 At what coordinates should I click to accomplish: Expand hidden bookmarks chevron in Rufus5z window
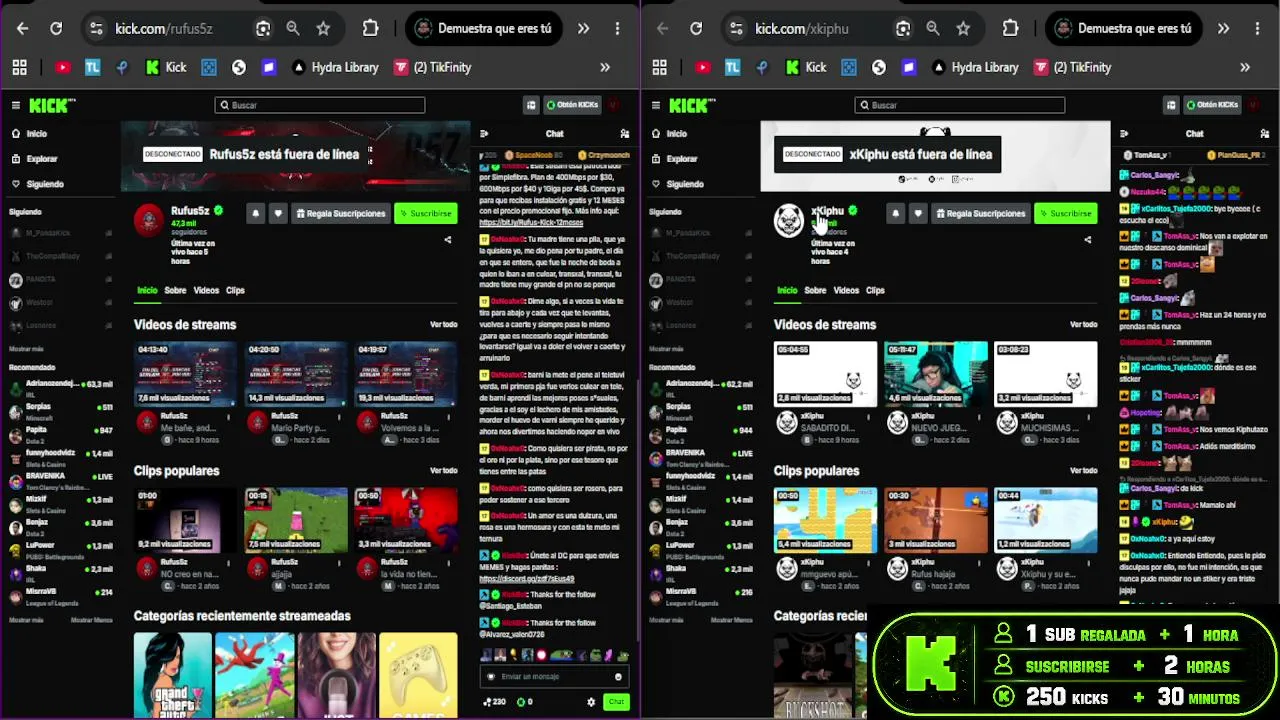[605, 67]
